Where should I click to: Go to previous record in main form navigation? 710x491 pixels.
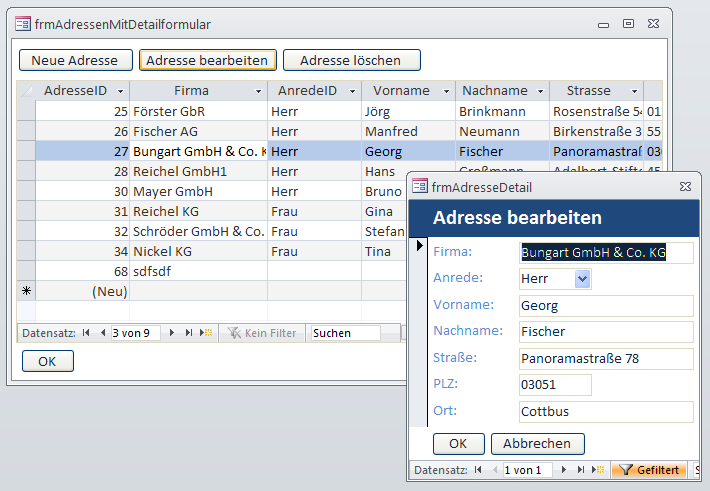click(102, 333)
